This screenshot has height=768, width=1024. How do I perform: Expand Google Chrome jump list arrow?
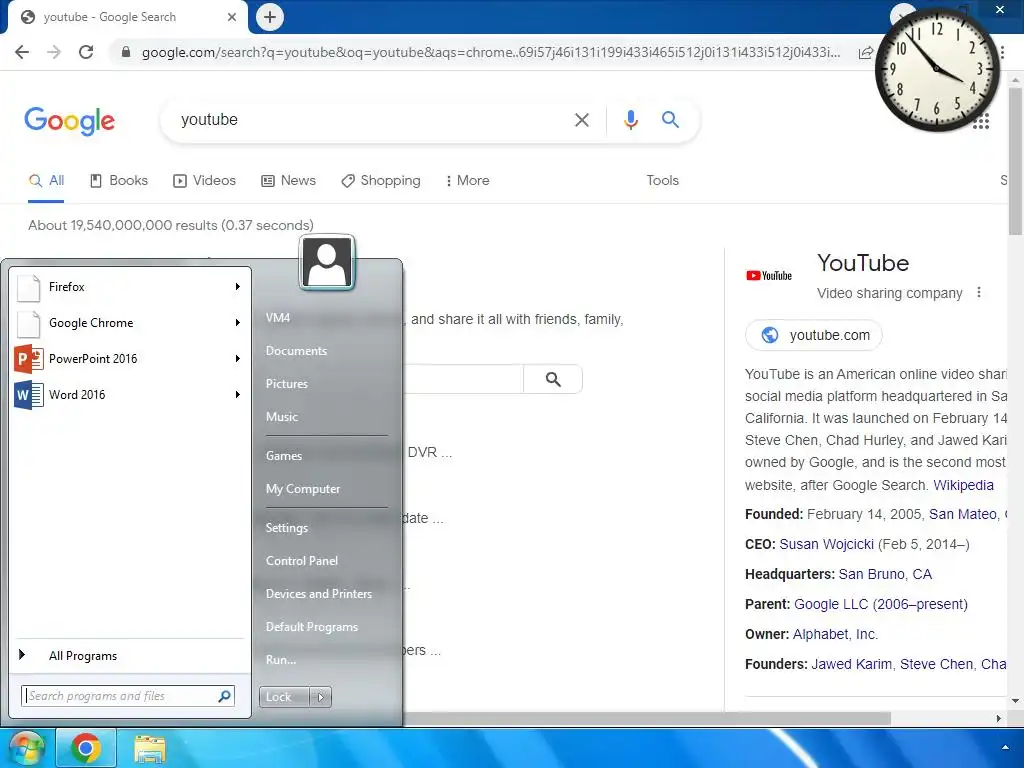(x=238, y=323)
